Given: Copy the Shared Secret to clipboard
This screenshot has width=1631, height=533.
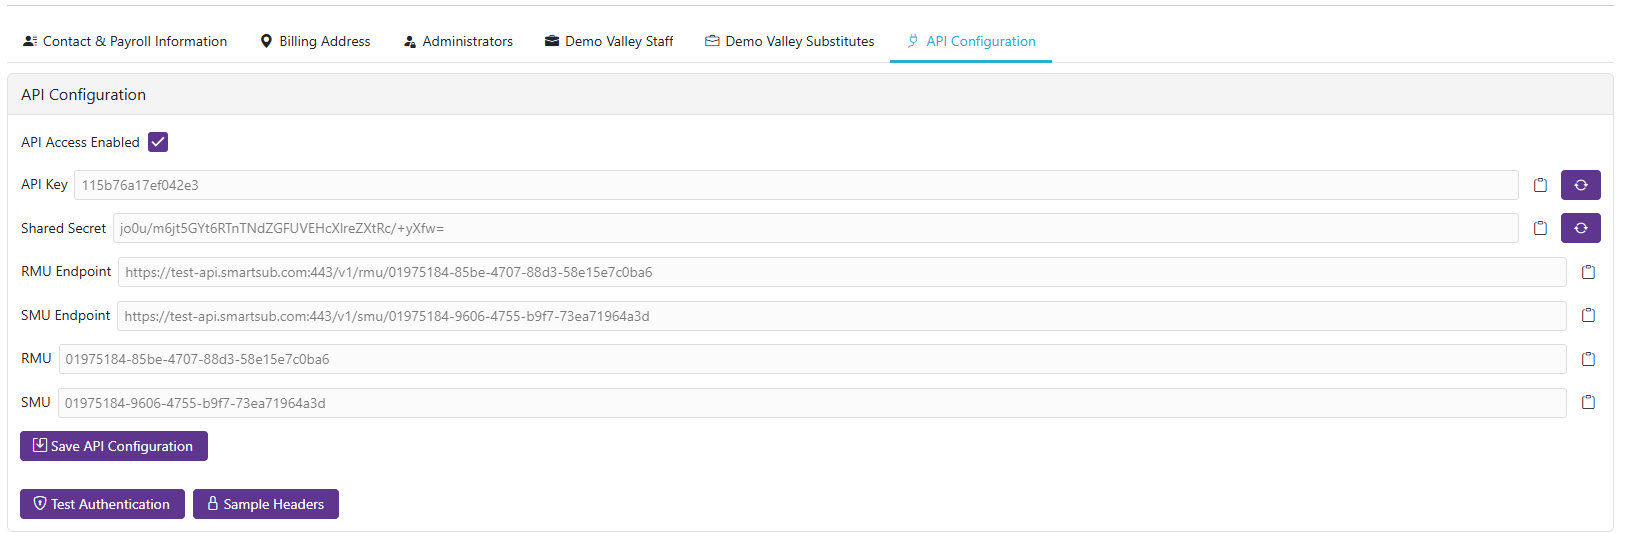Looking at the screenshot, I should (x=1540, y=228).
